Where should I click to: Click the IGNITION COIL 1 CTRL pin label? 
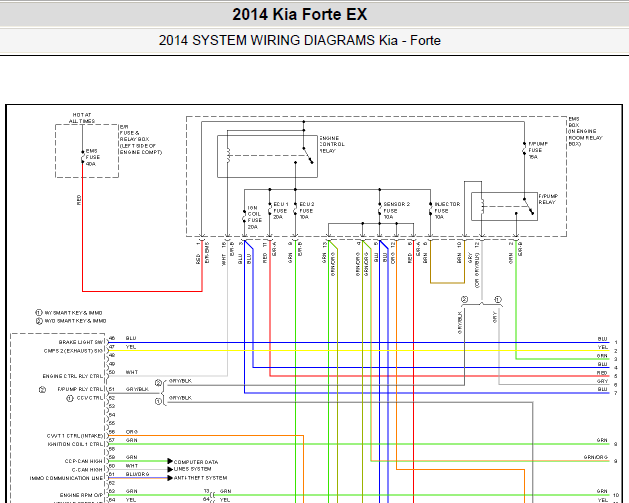[x=75, y=444]
